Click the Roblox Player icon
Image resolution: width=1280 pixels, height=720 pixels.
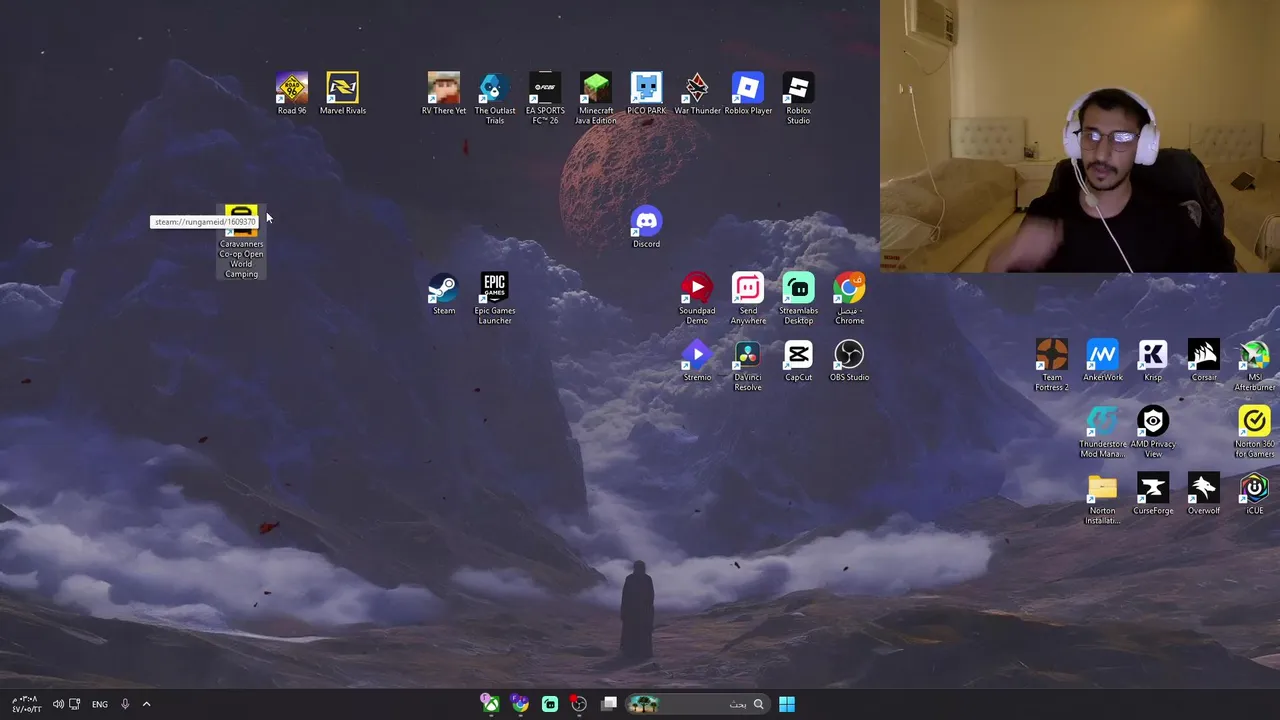(748, 93)
